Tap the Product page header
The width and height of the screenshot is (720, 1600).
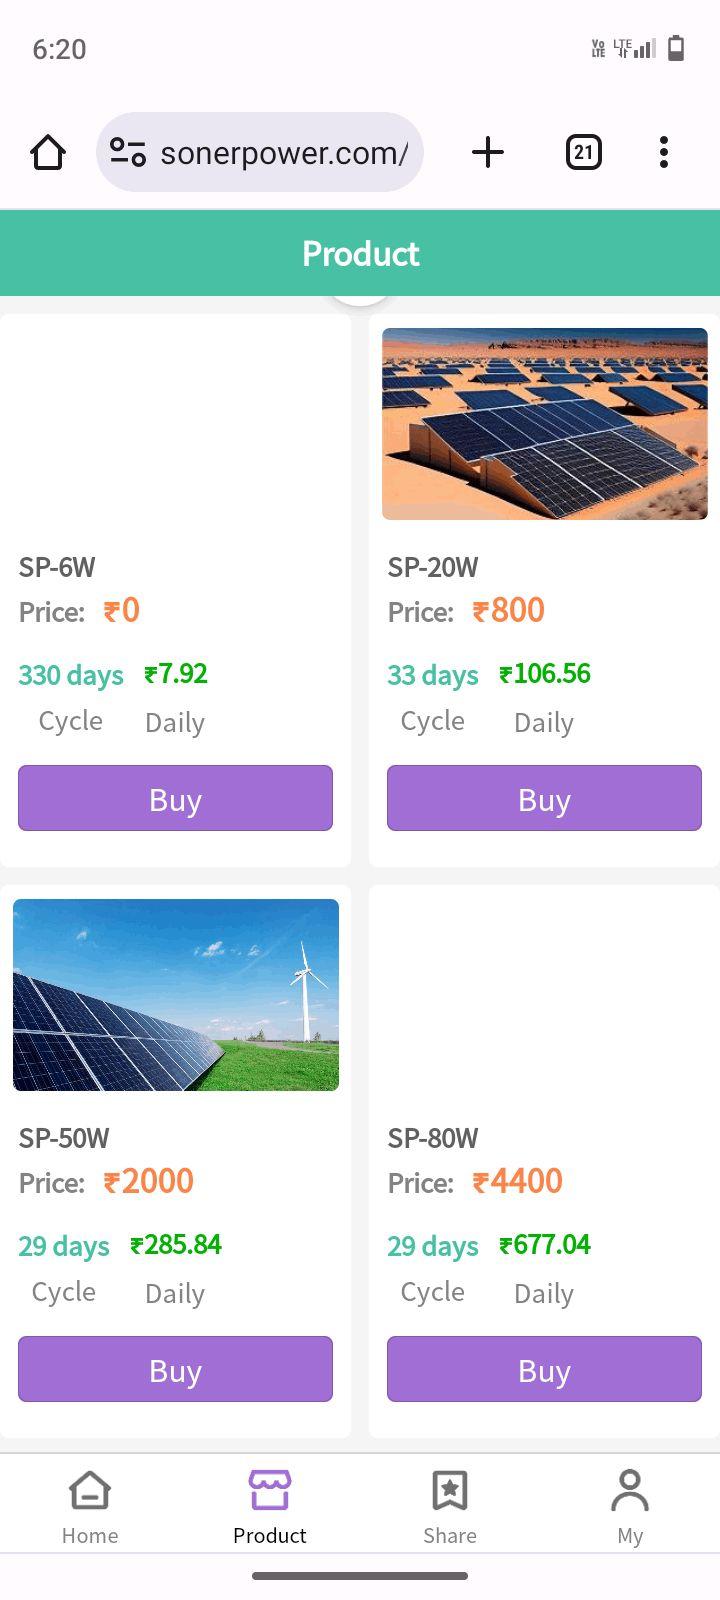(360, 254)
